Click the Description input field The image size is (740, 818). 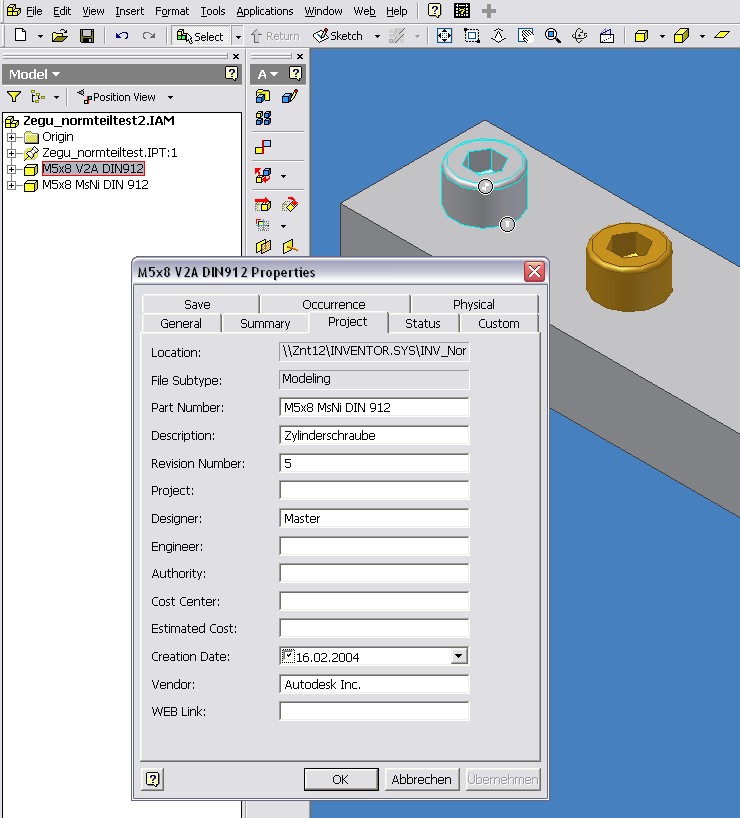click(374, 435)
